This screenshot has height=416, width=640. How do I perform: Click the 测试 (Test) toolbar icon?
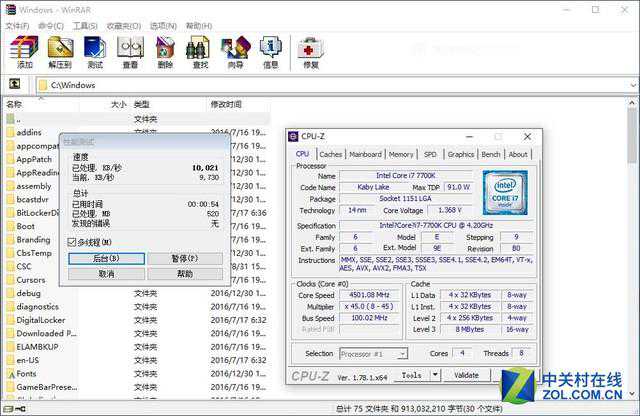click(95, 49)
